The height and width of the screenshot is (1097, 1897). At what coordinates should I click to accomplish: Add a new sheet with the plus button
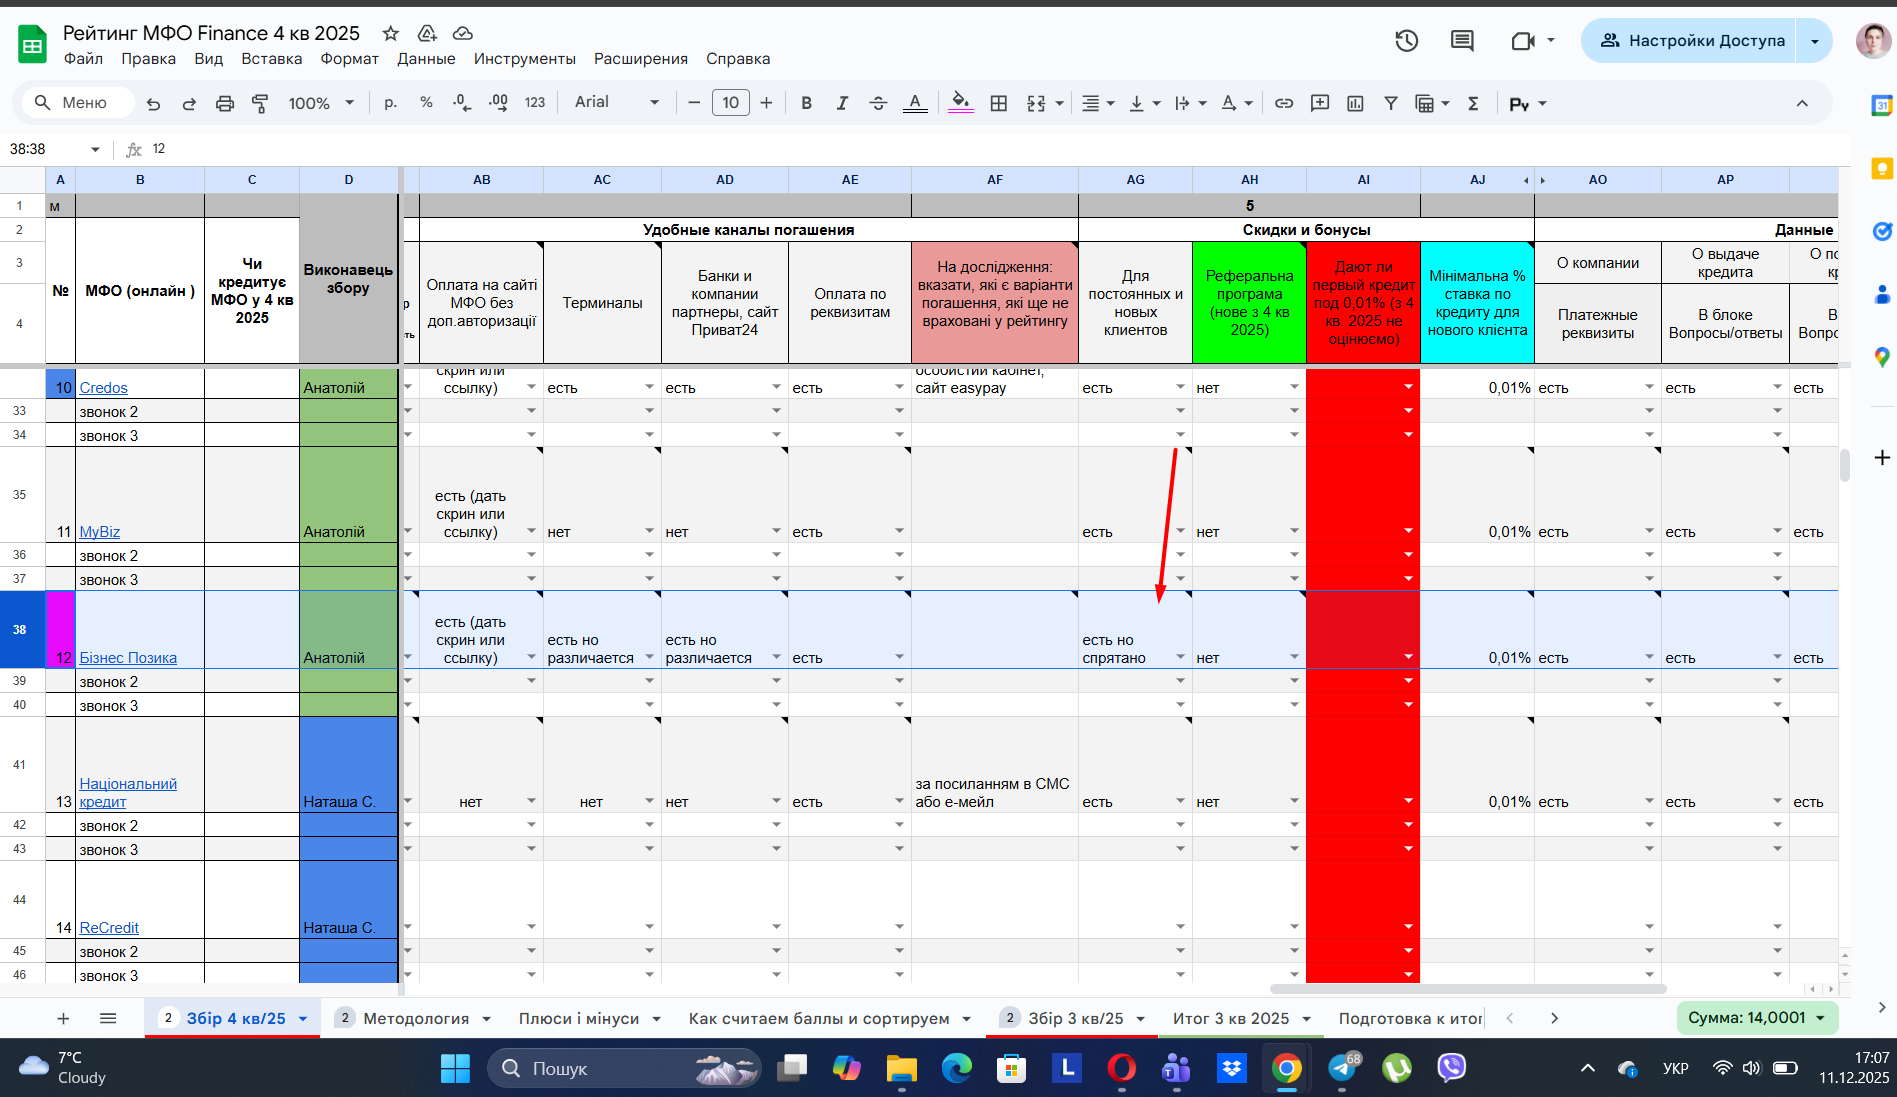tap(63, 1018)
